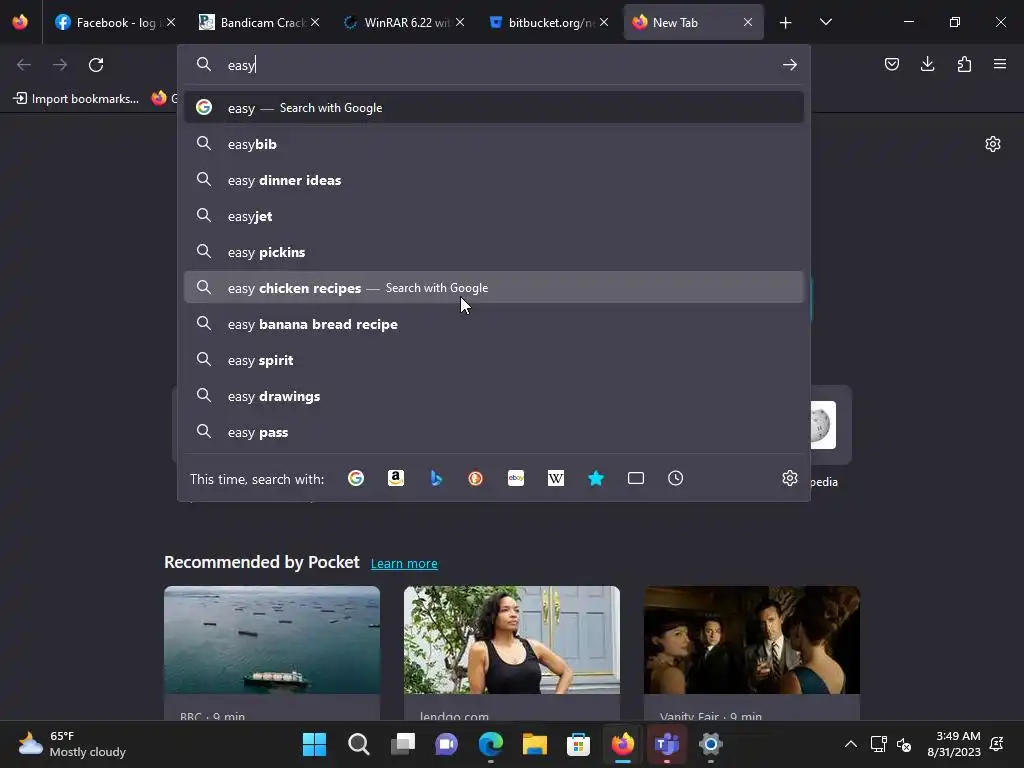Open Import bookmarks from bookmarks toolbar
The image size is (1024, 768).
pos(76,99)
